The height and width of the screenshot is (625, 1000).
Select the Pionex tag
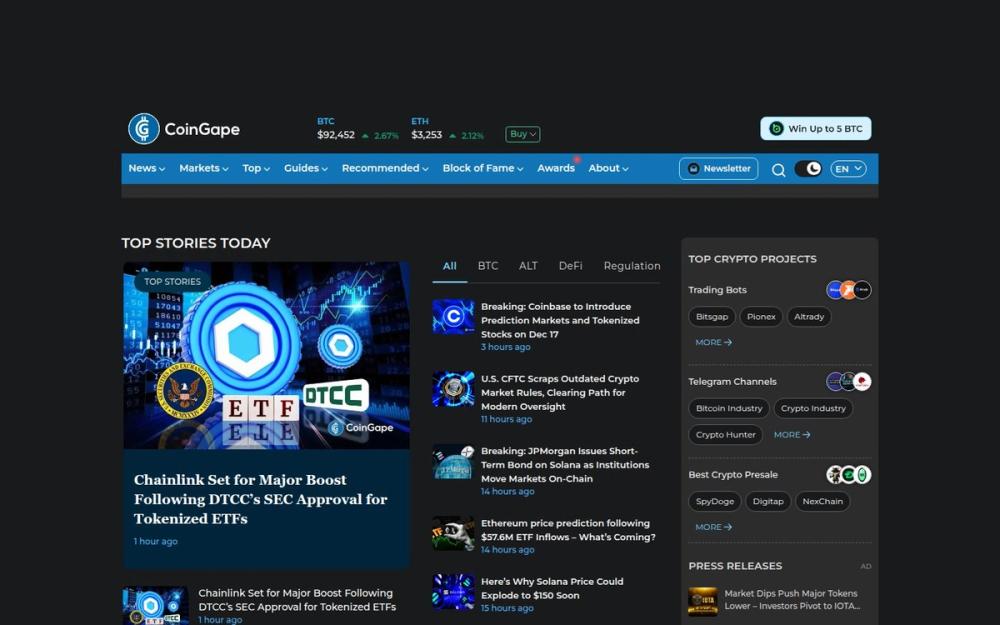click(x=761, y=316)
